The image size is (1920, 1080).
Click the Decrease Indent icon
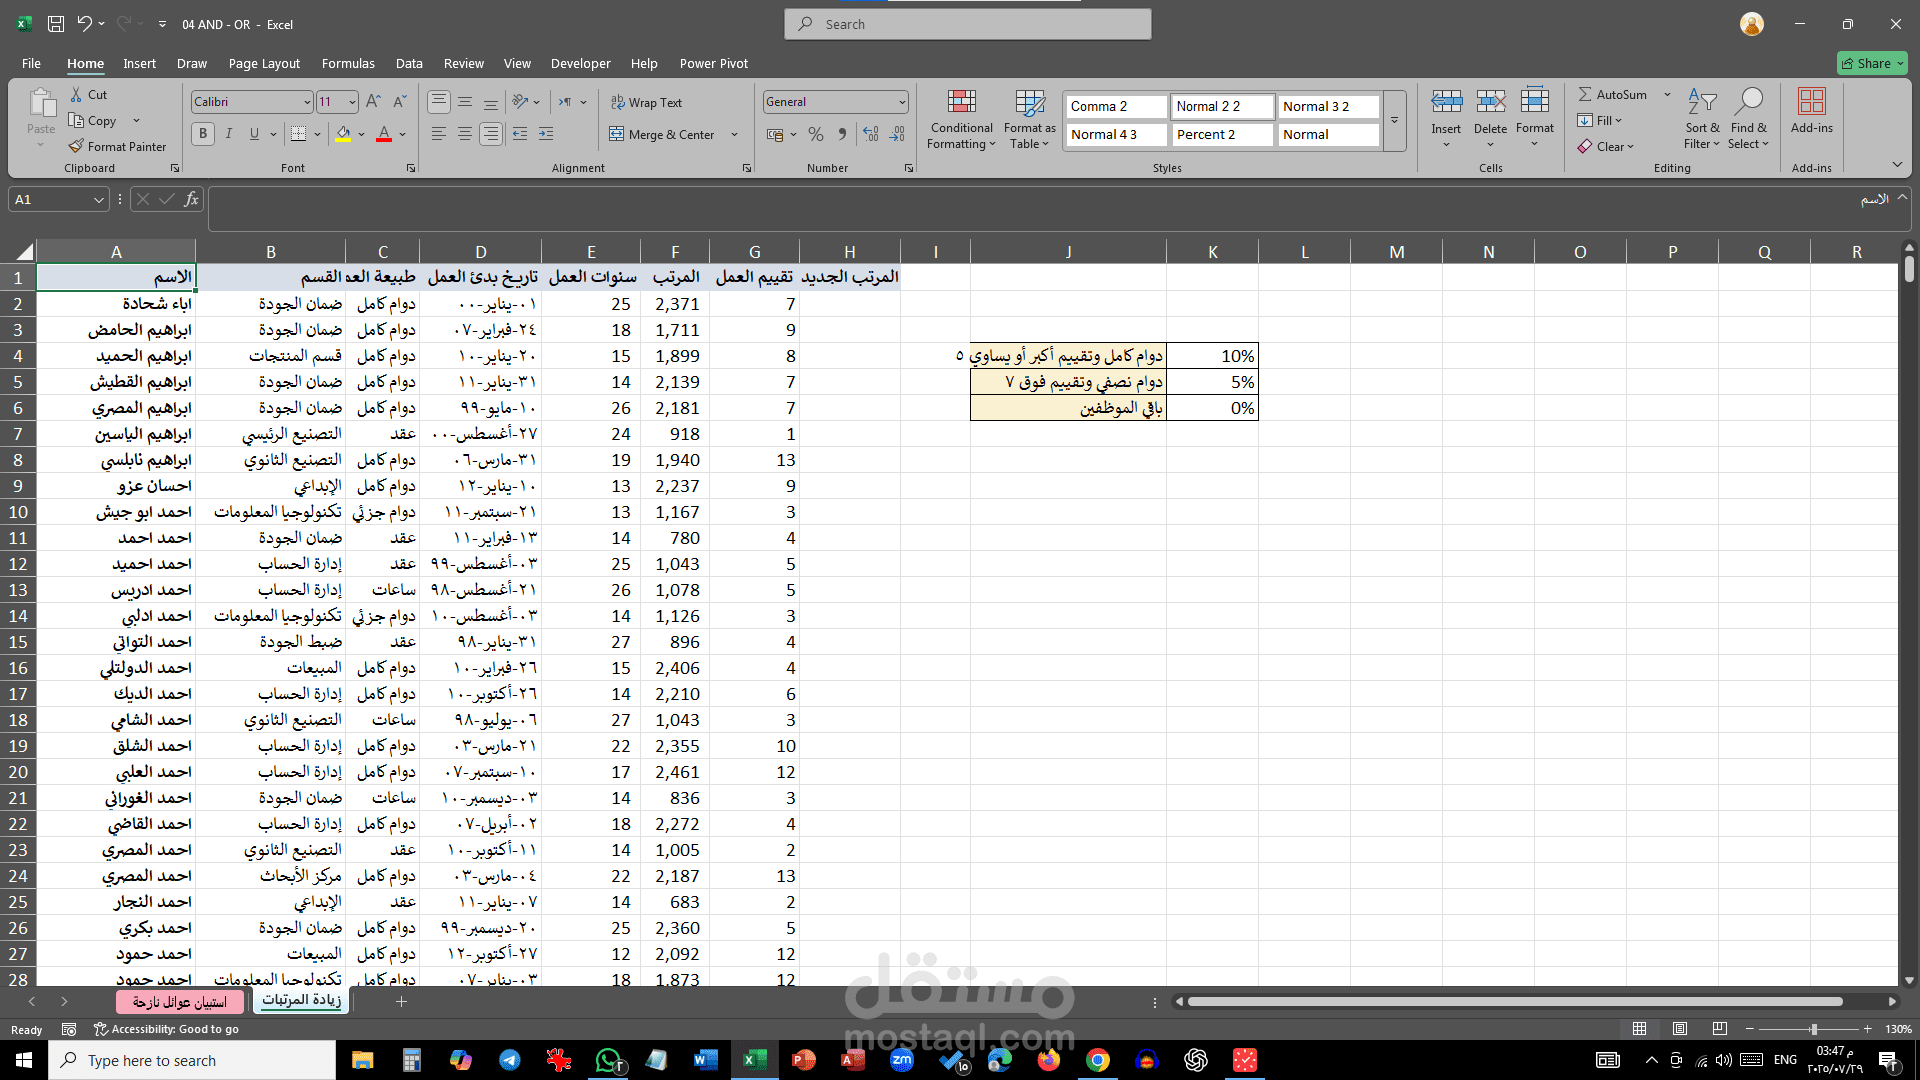(x=520, y=133)
